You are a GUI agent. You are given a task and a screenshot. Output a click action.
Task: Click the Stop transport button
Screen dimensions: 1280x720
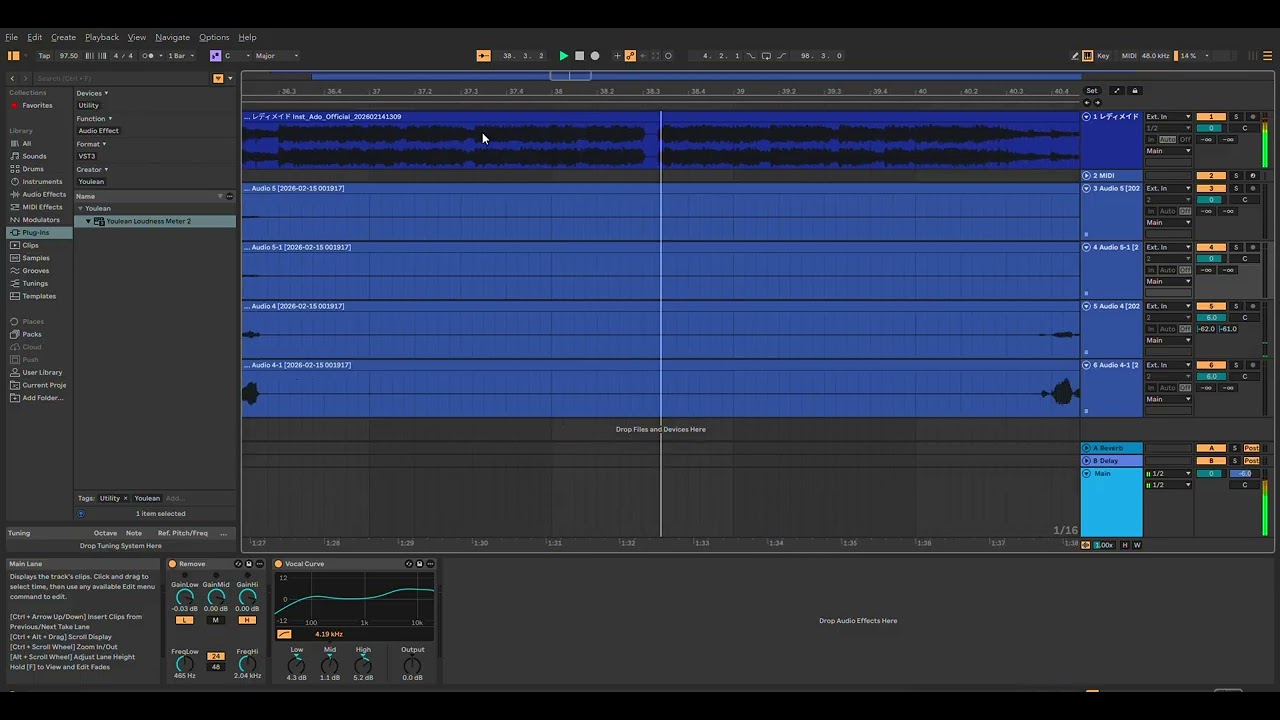(579, 56)
